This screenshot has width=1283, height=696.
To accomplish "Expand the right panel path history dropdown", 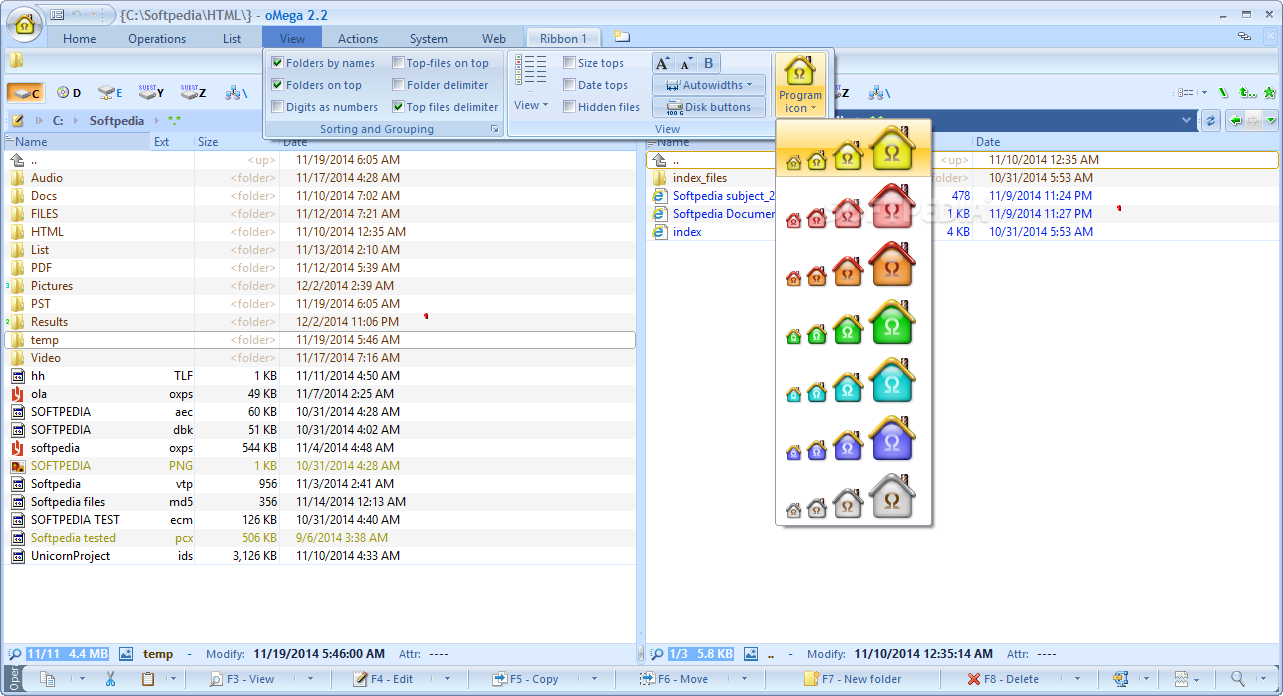I will click(1188, 120).
